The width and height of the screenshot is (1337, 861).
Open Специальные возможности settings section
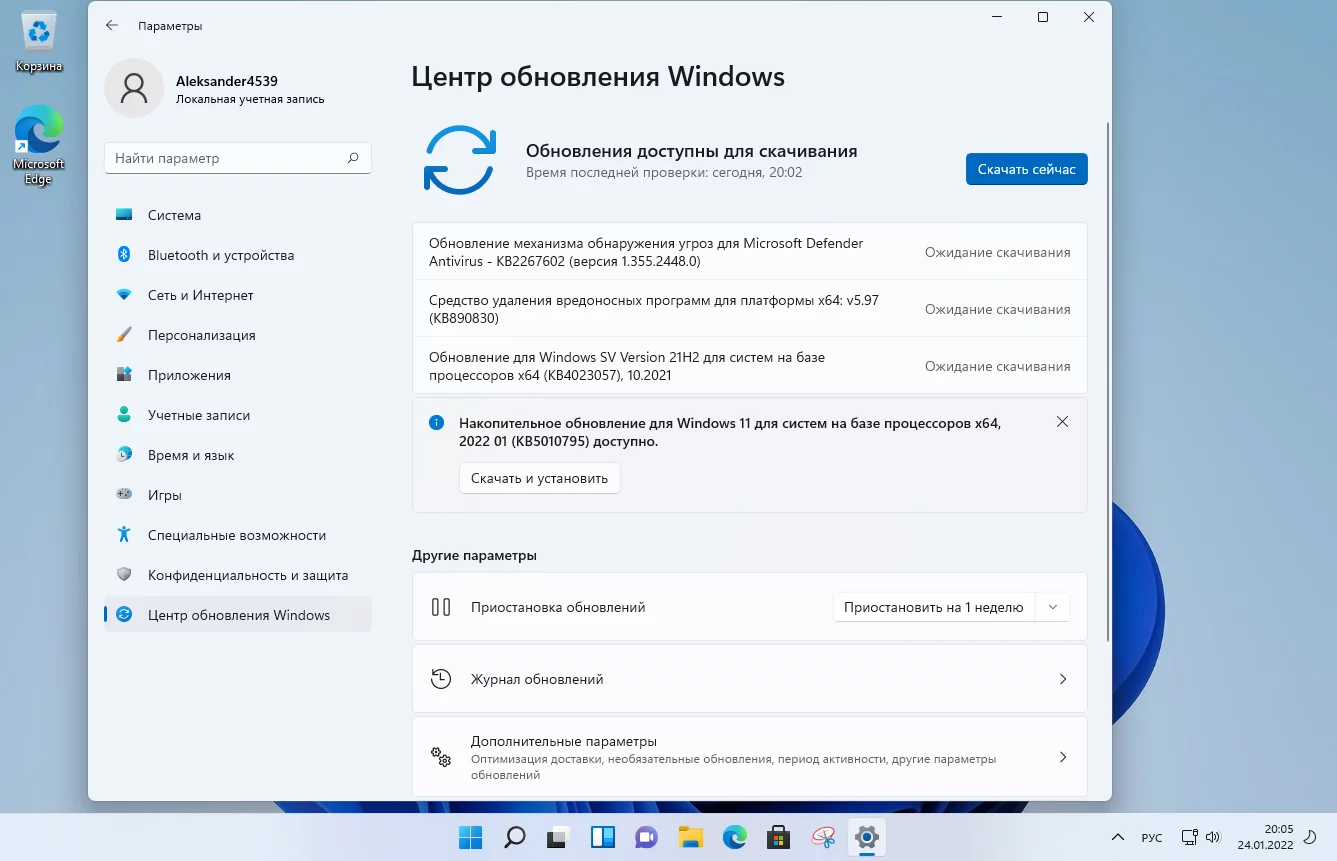[x=238, y=535]
